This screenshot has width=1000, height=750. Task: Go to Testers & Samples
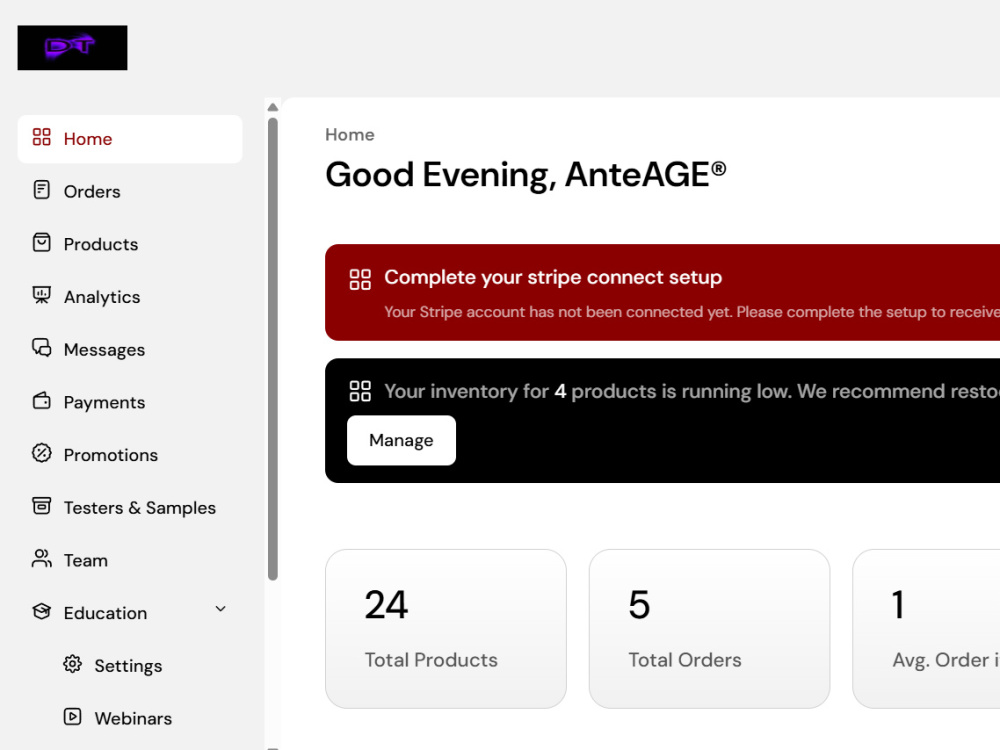pos(130,508)
